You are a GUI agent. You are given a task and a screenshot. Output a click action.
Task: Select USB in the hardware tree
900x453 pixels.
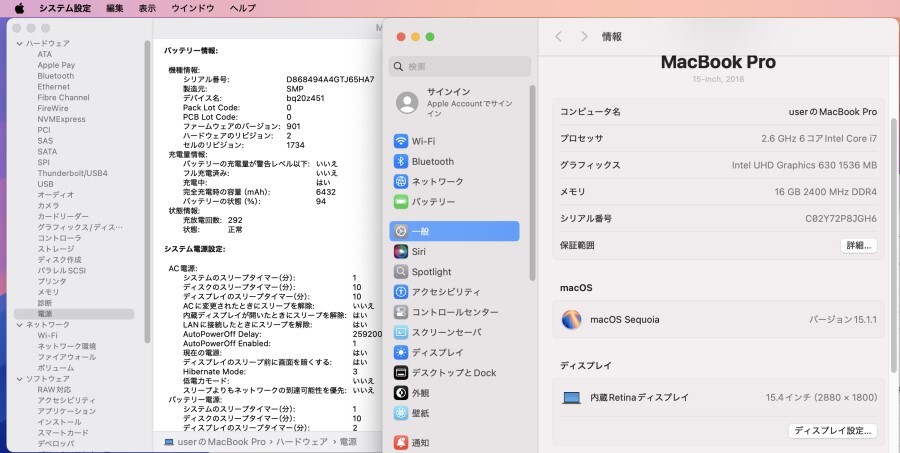pos(45,184)
